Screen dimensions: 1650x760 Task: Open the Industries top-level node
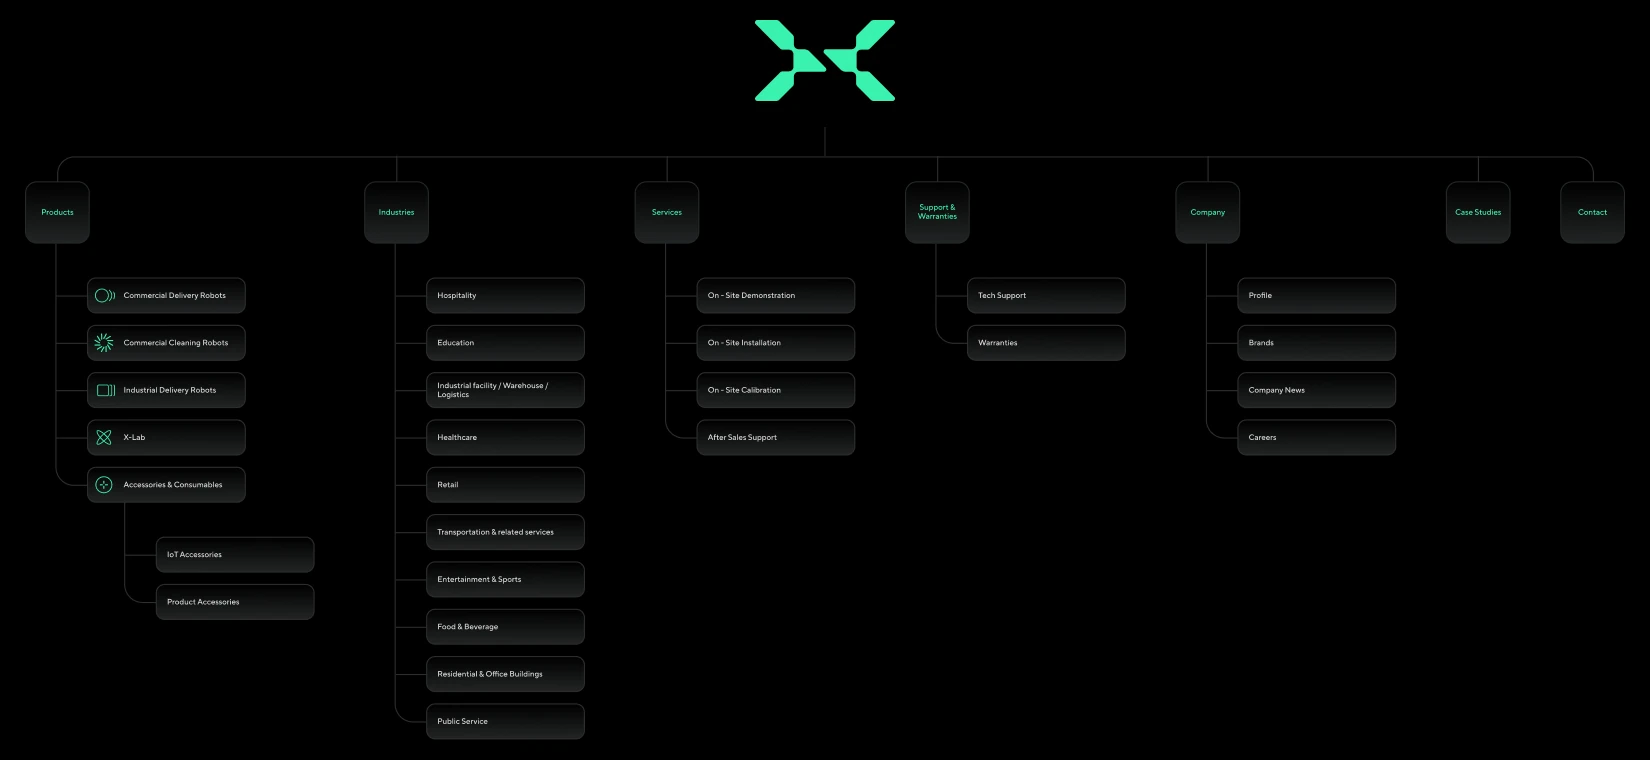pos(396,212)
